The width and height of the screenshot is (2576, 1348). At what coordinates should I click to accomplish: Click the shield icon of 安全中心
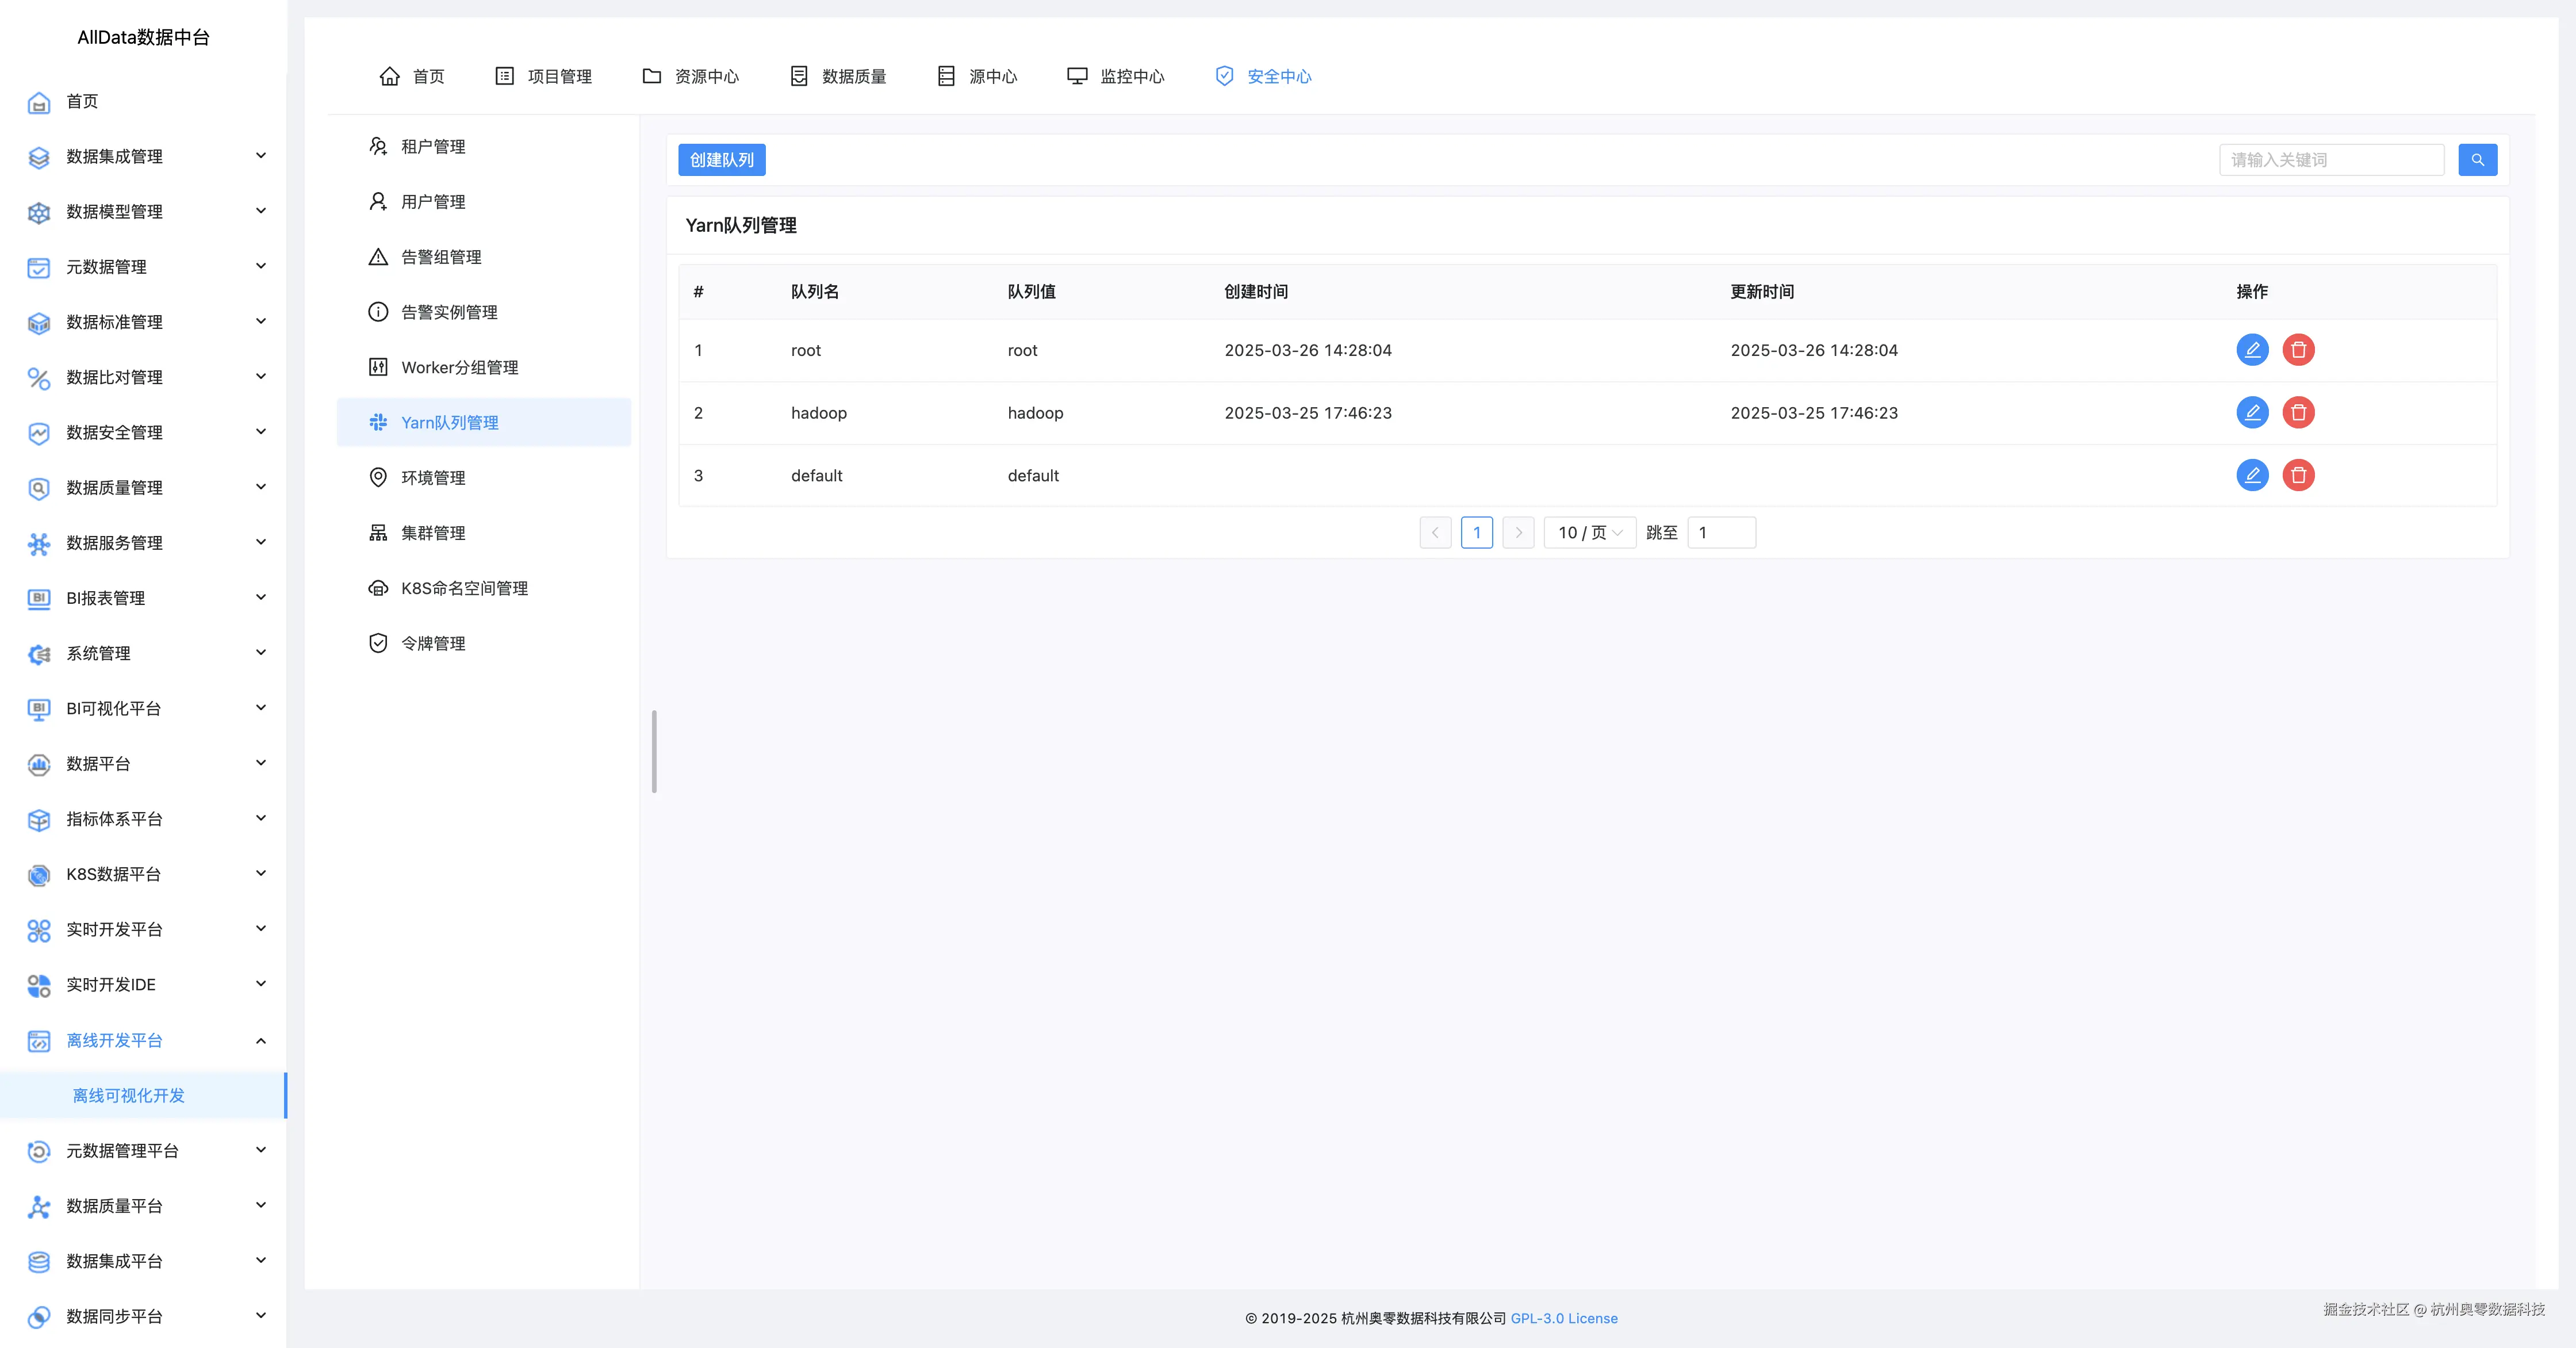[1224, 76]
